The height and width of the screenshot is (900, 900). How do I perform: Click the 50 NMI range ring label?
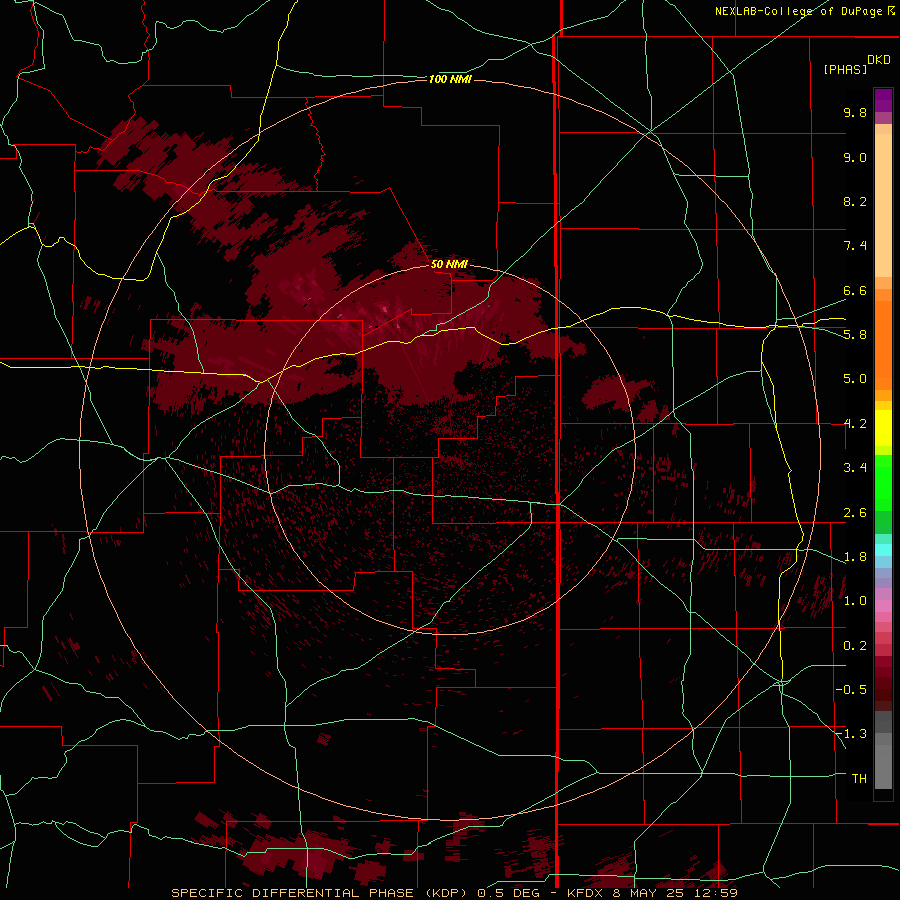pyautogui.click(x=449, y=264)
